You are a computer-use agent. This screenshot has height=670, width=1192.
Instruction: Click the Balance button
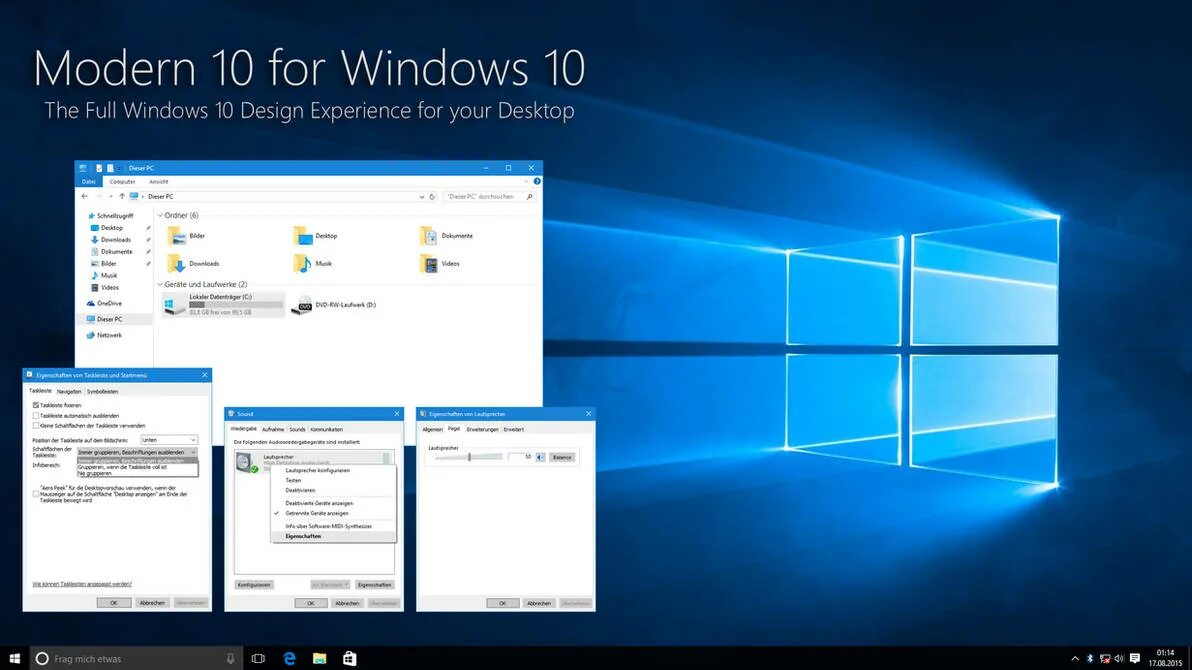(562, 457)
